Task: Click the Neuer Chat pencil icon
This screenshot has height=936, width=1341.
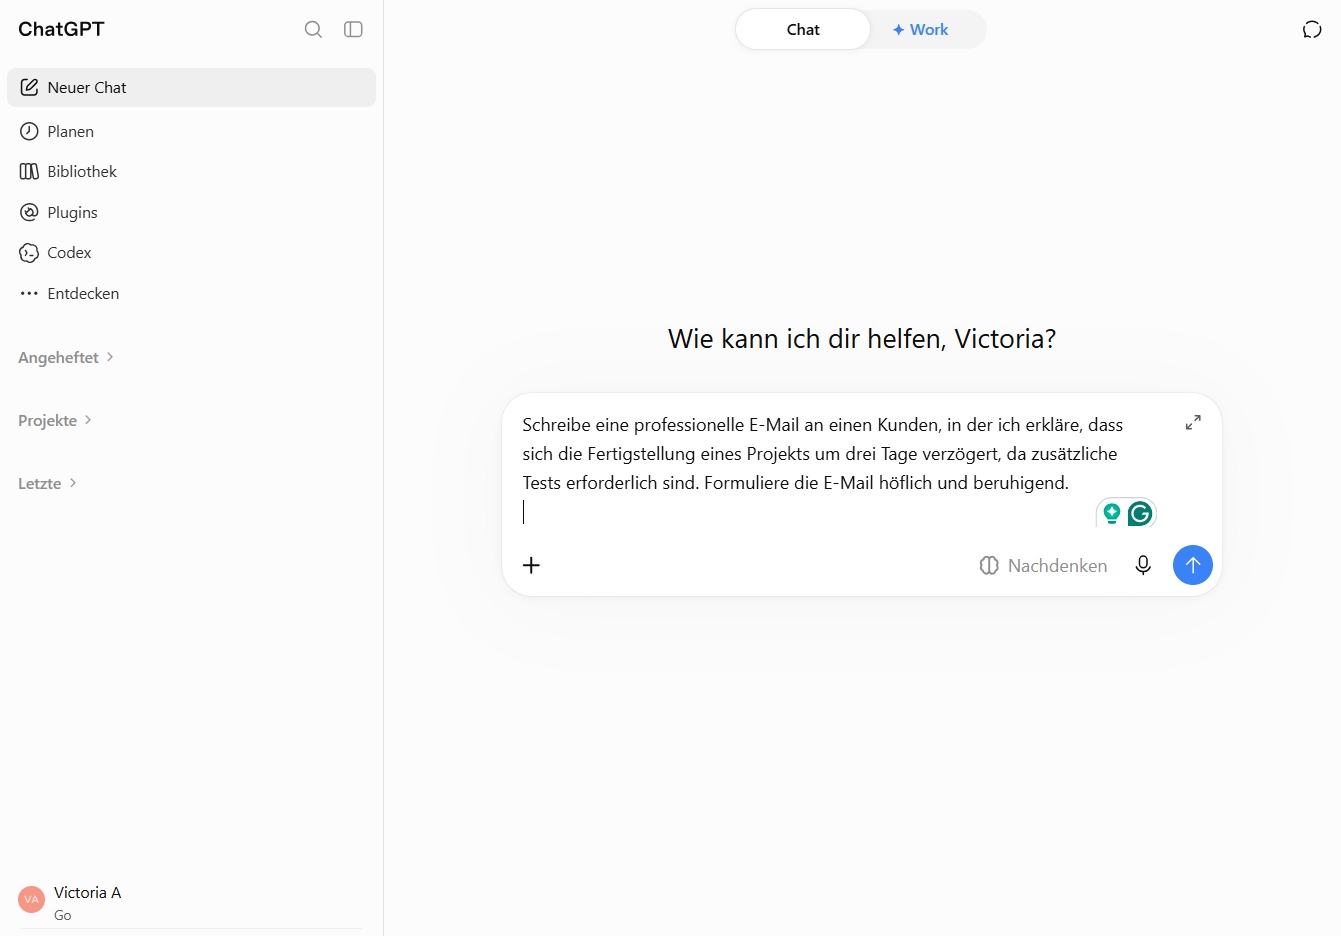Action: (x=30, y=87)
